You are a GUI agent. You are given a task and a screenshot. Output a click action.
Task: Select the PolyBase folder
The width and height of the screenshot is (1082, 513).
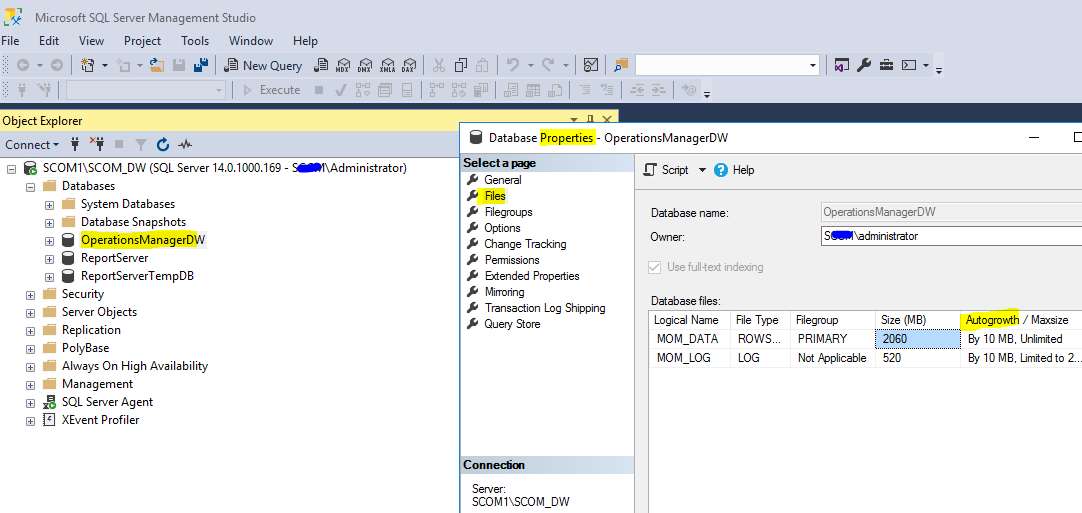click(x=85, y=348)
